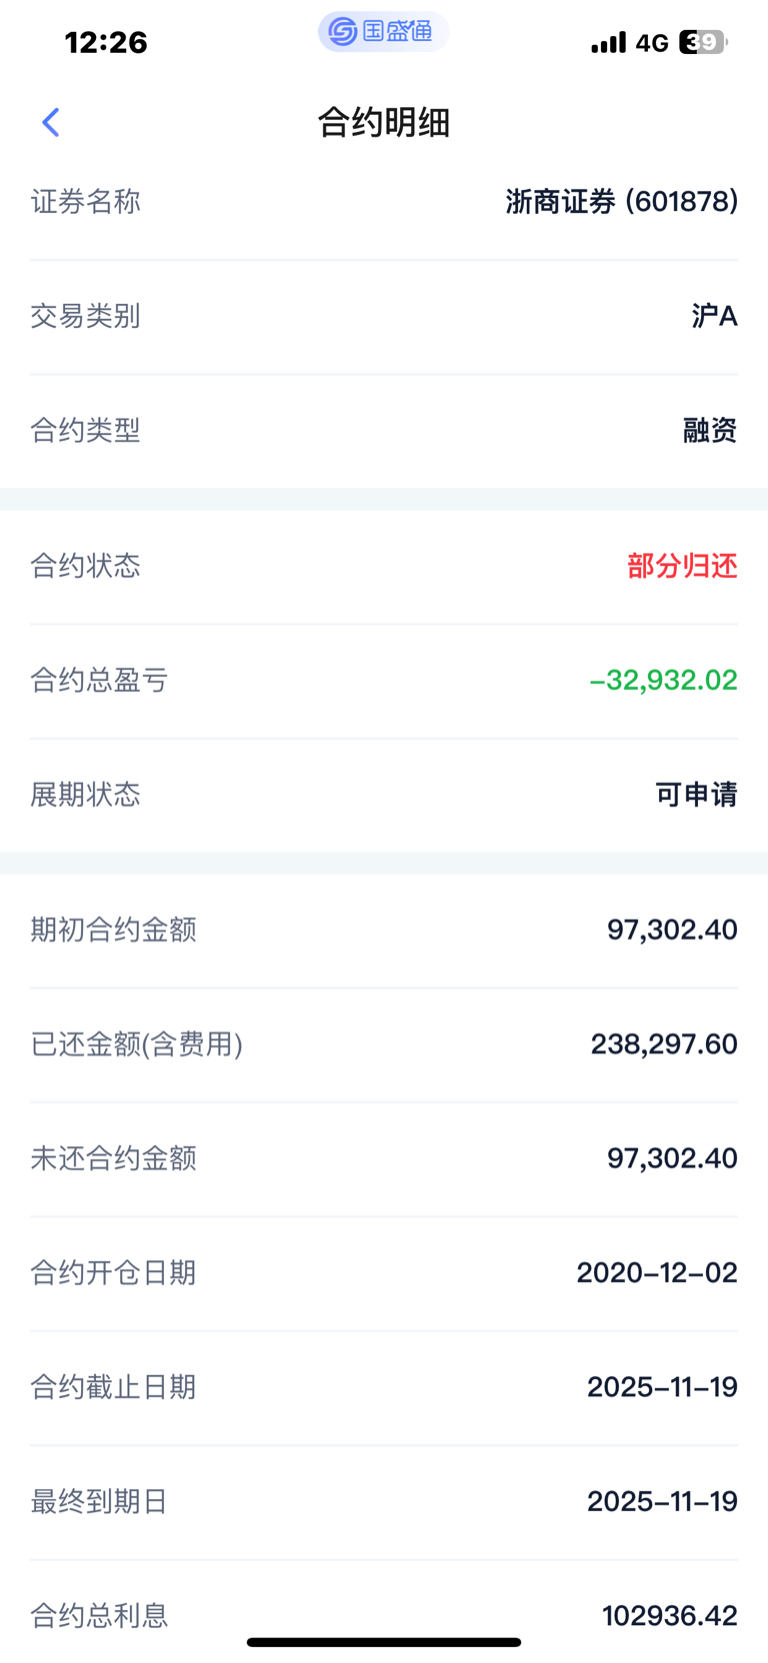
Task: Tap the cellular signal bars icon
Action: click(x=609, y=42)
